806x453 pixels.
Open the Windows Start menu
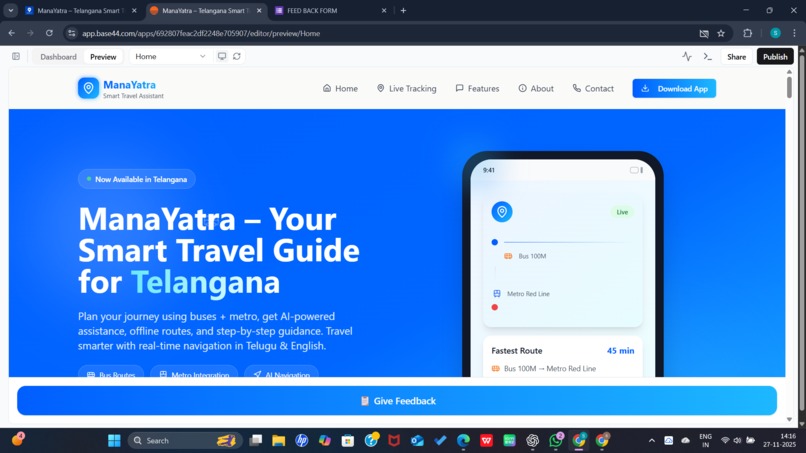pos(114,440)
